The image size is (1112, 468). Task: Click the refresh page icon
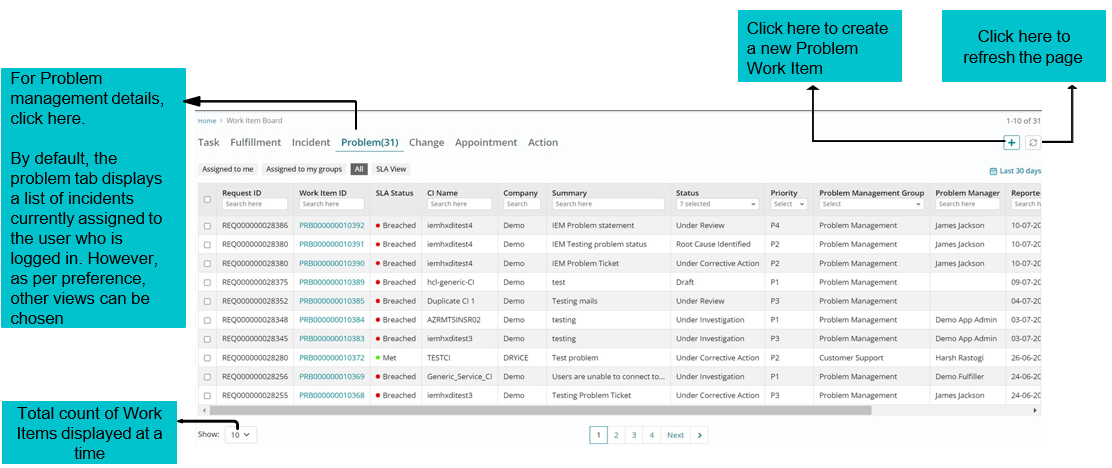pyautogui.click(x=1033, y=143)
